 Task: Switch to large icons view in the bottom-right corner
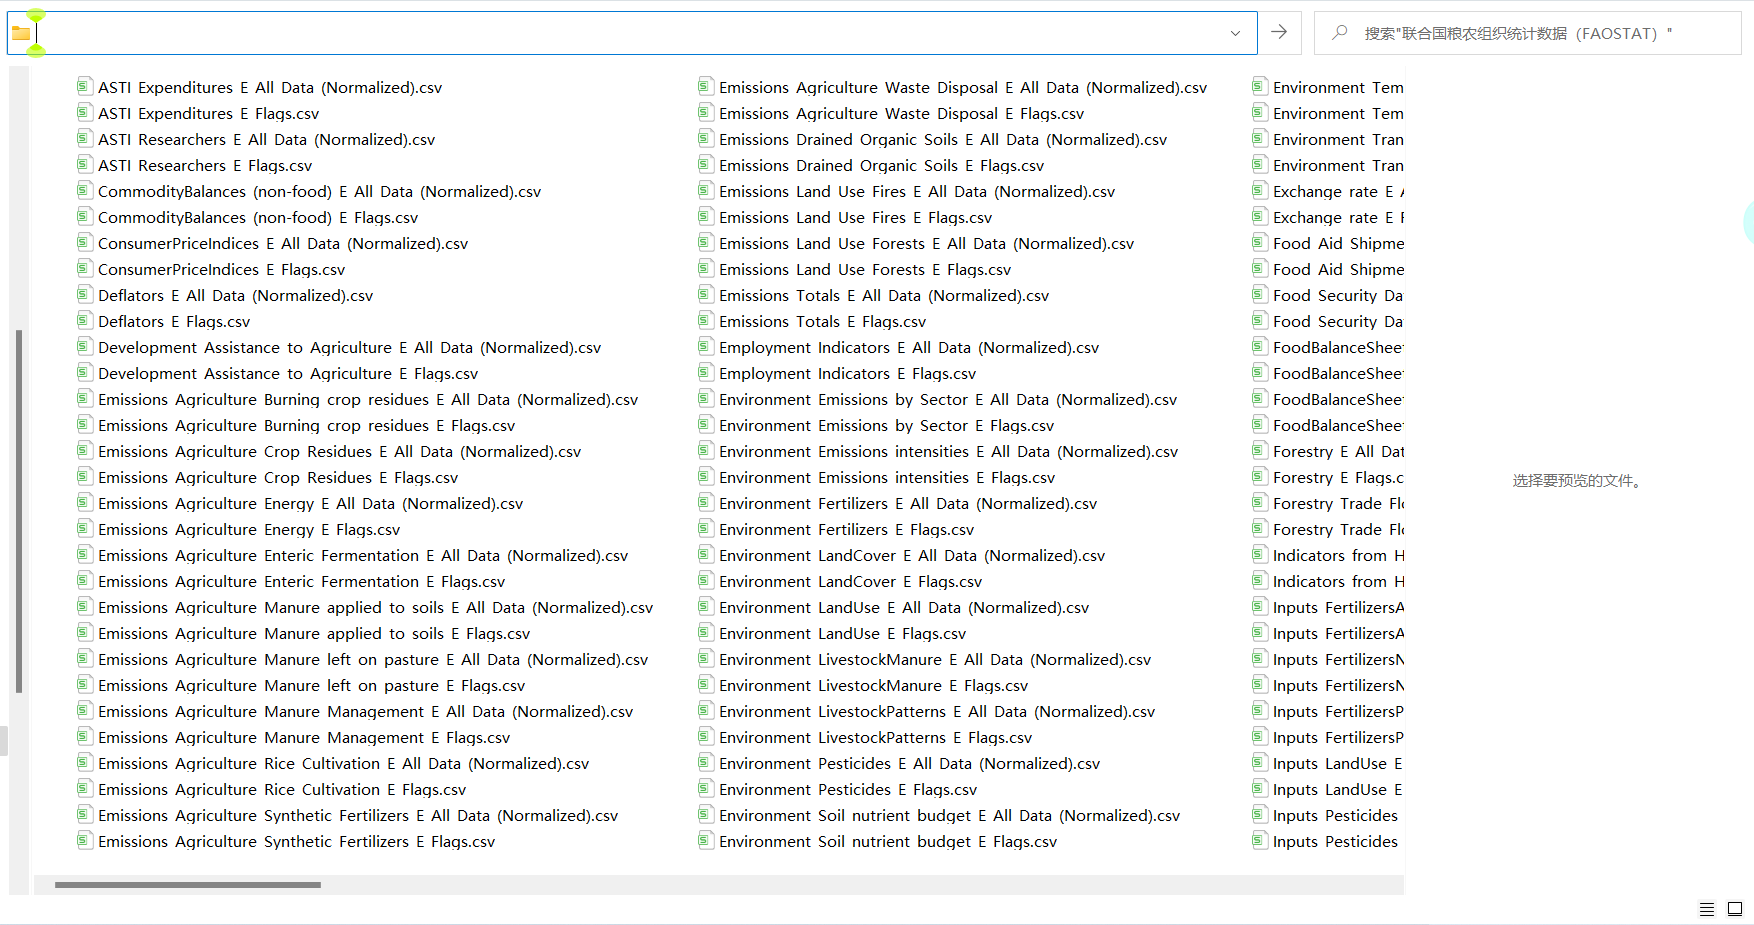click(x=1735, y=909)
